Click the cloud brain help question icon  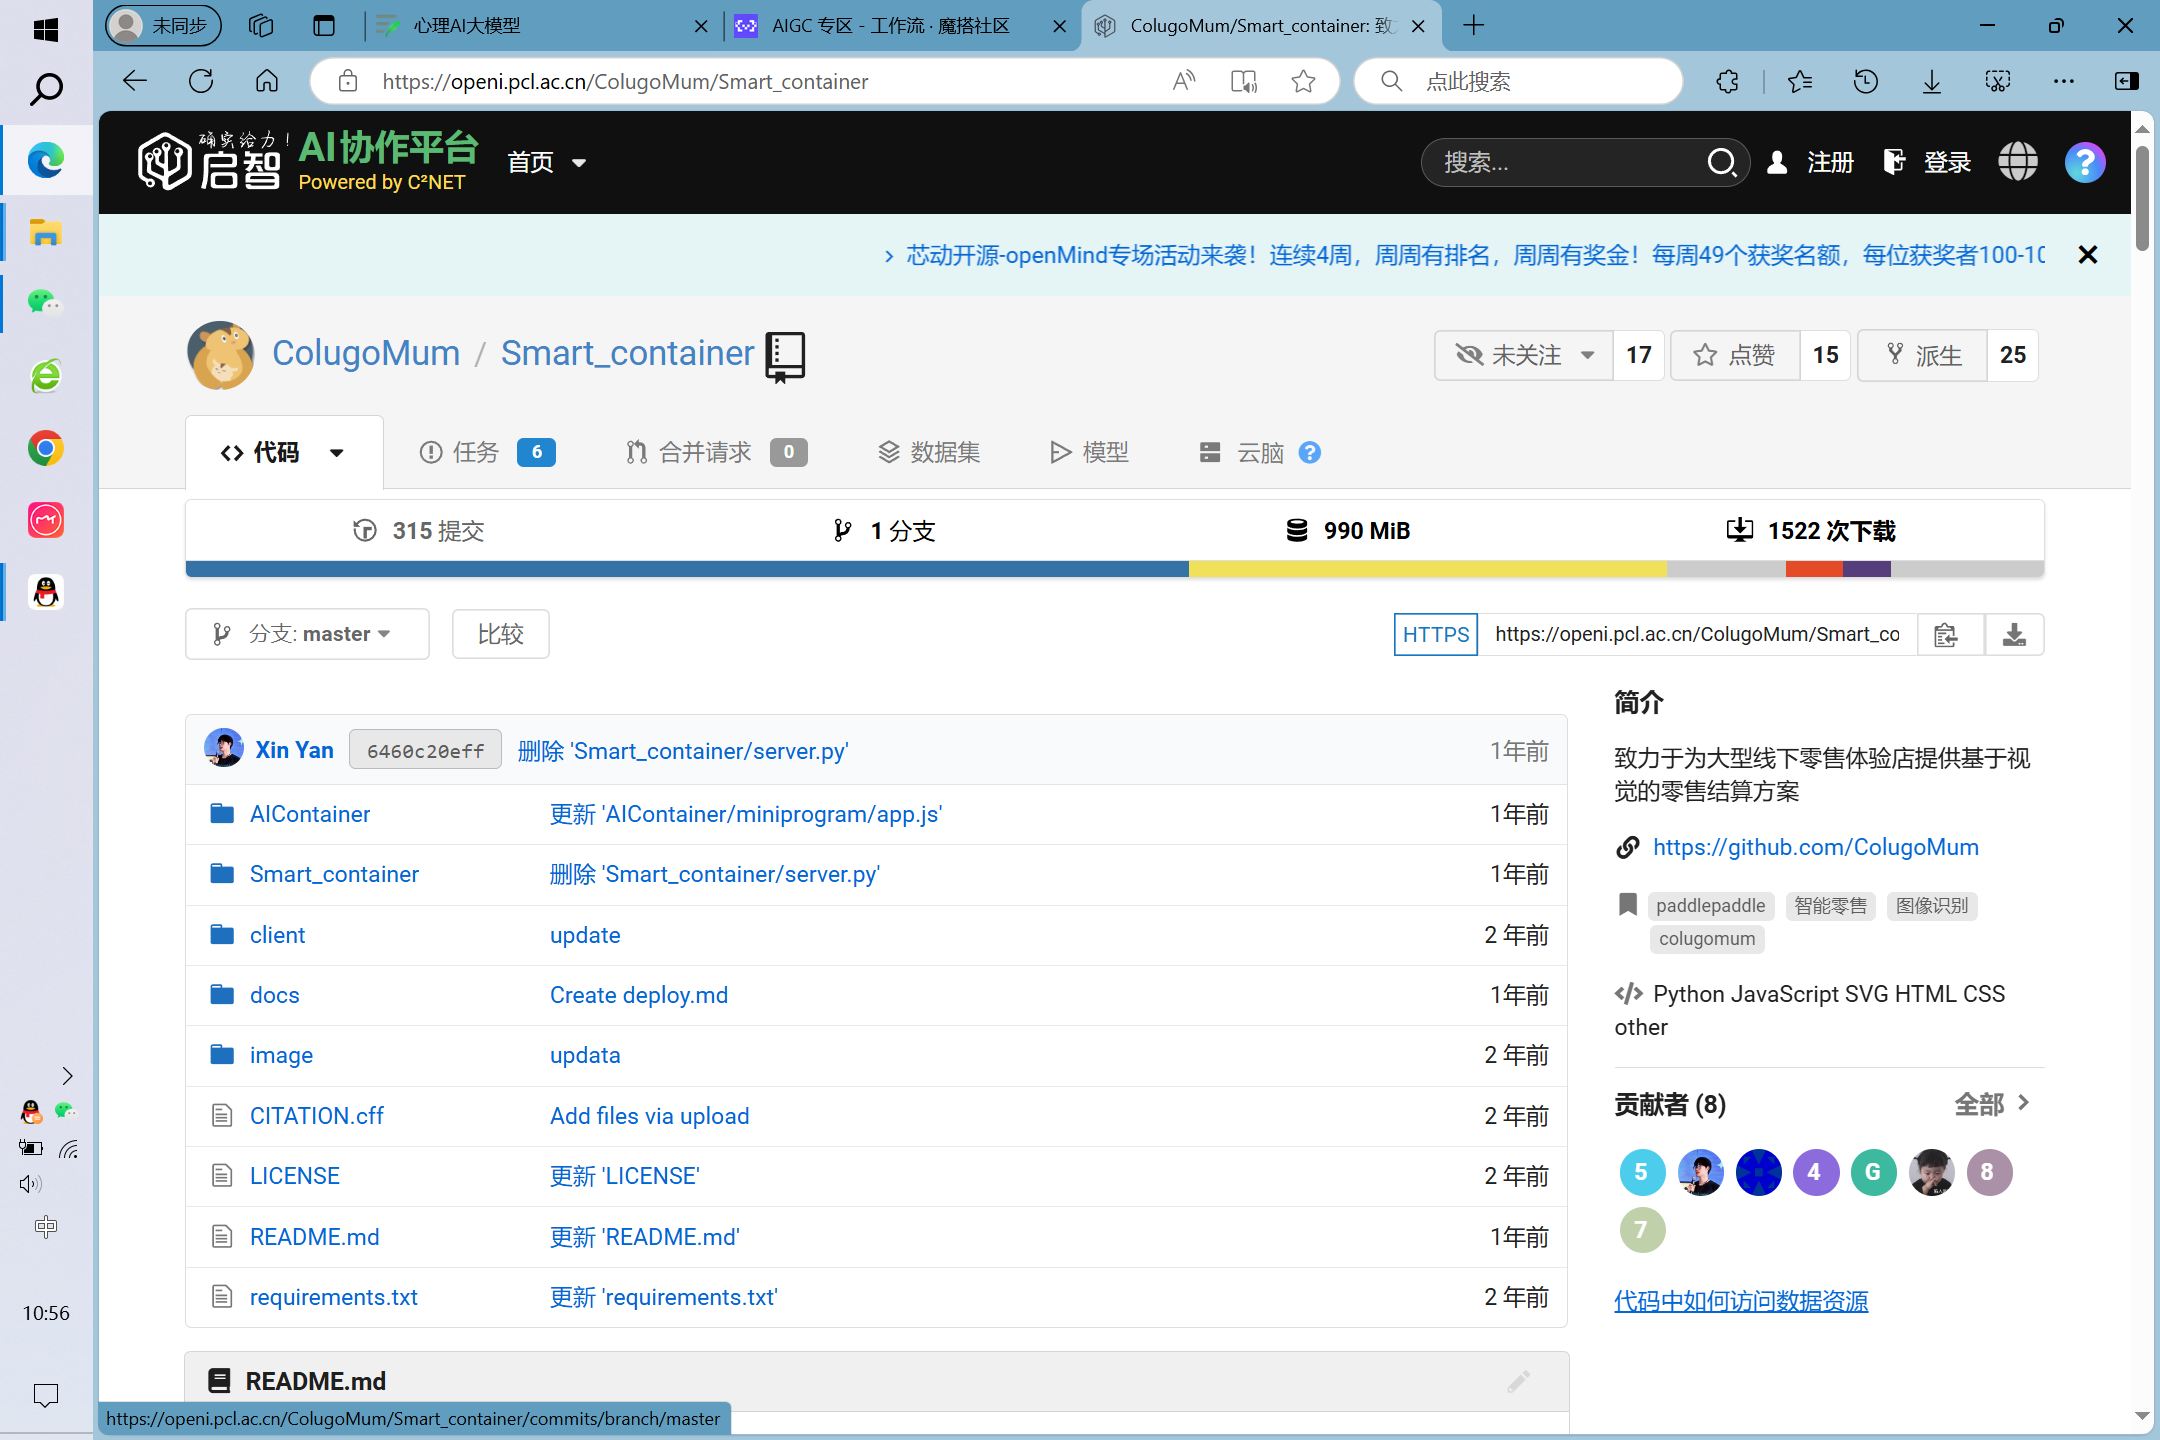point(1309,453)
